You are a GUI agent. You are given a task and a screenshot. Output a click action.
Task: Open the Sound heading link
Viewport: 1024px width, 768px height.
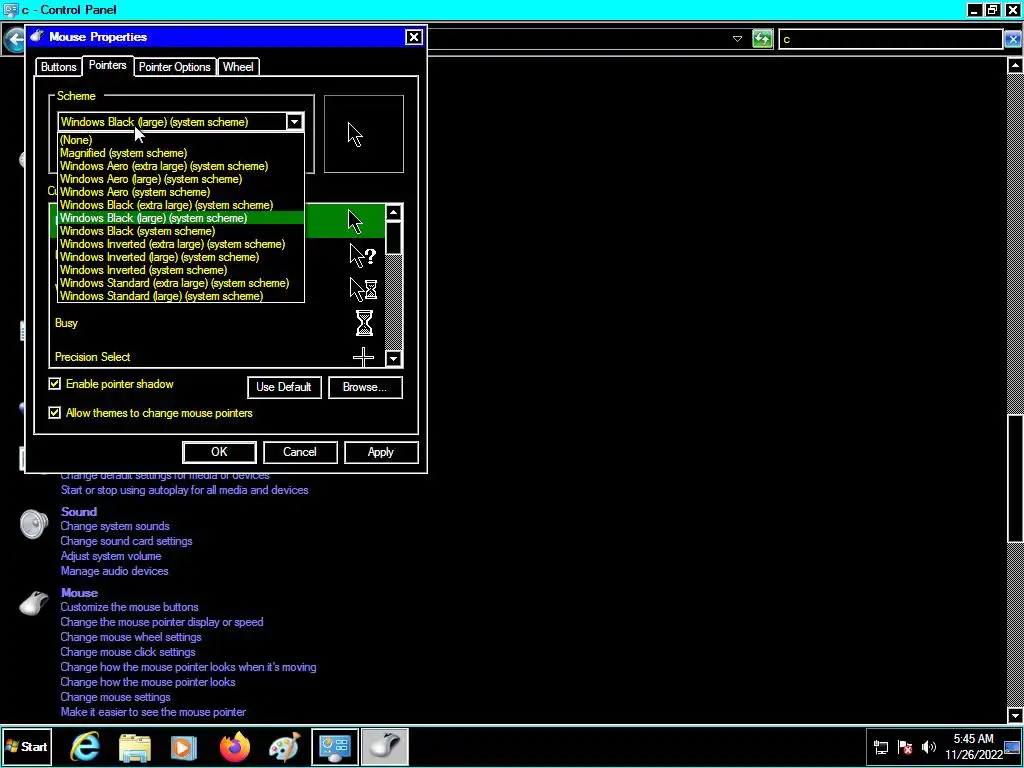79,511
